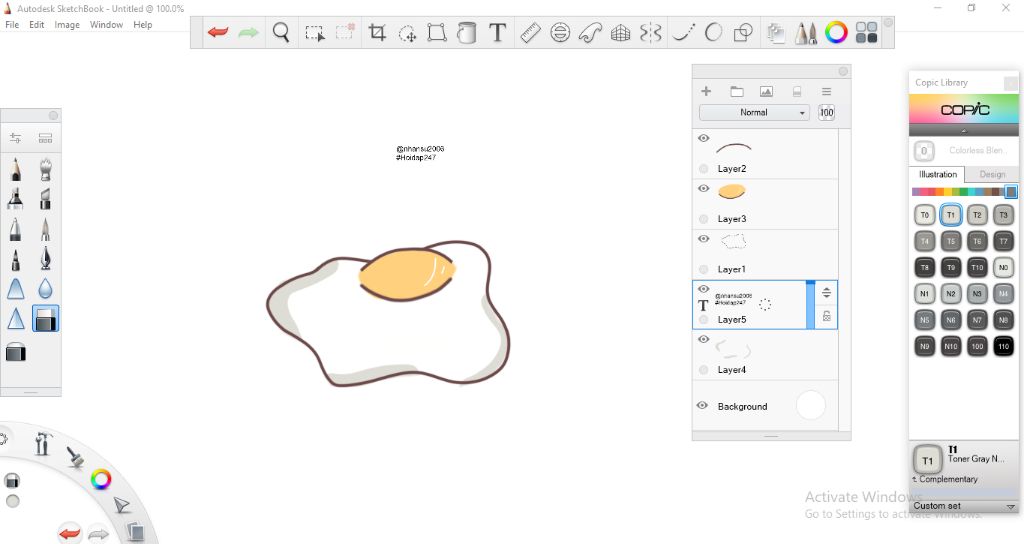The height and width of the screenshot is (544, 1024).
Task: Toggle Steady Stroke tool
Action: click(683, 32)
